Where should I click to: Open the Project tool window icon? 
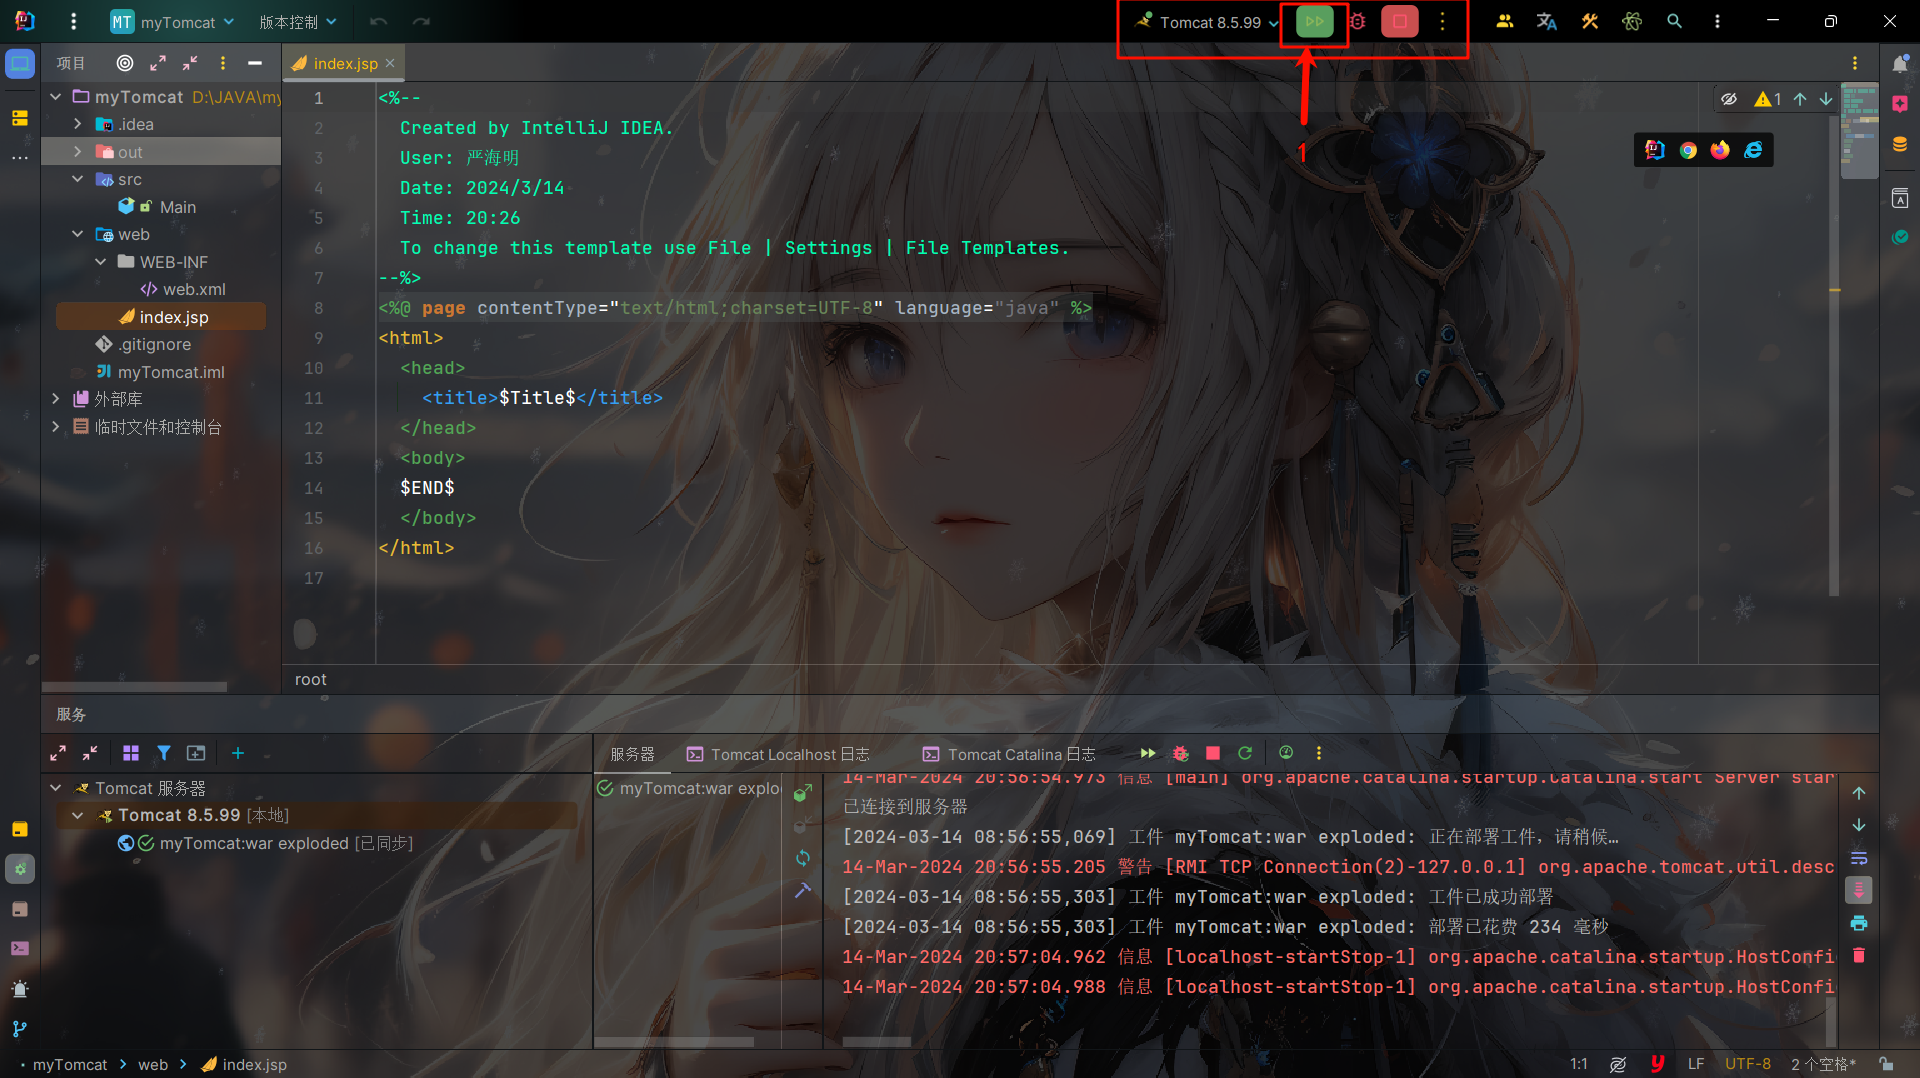tap(20, 64)
